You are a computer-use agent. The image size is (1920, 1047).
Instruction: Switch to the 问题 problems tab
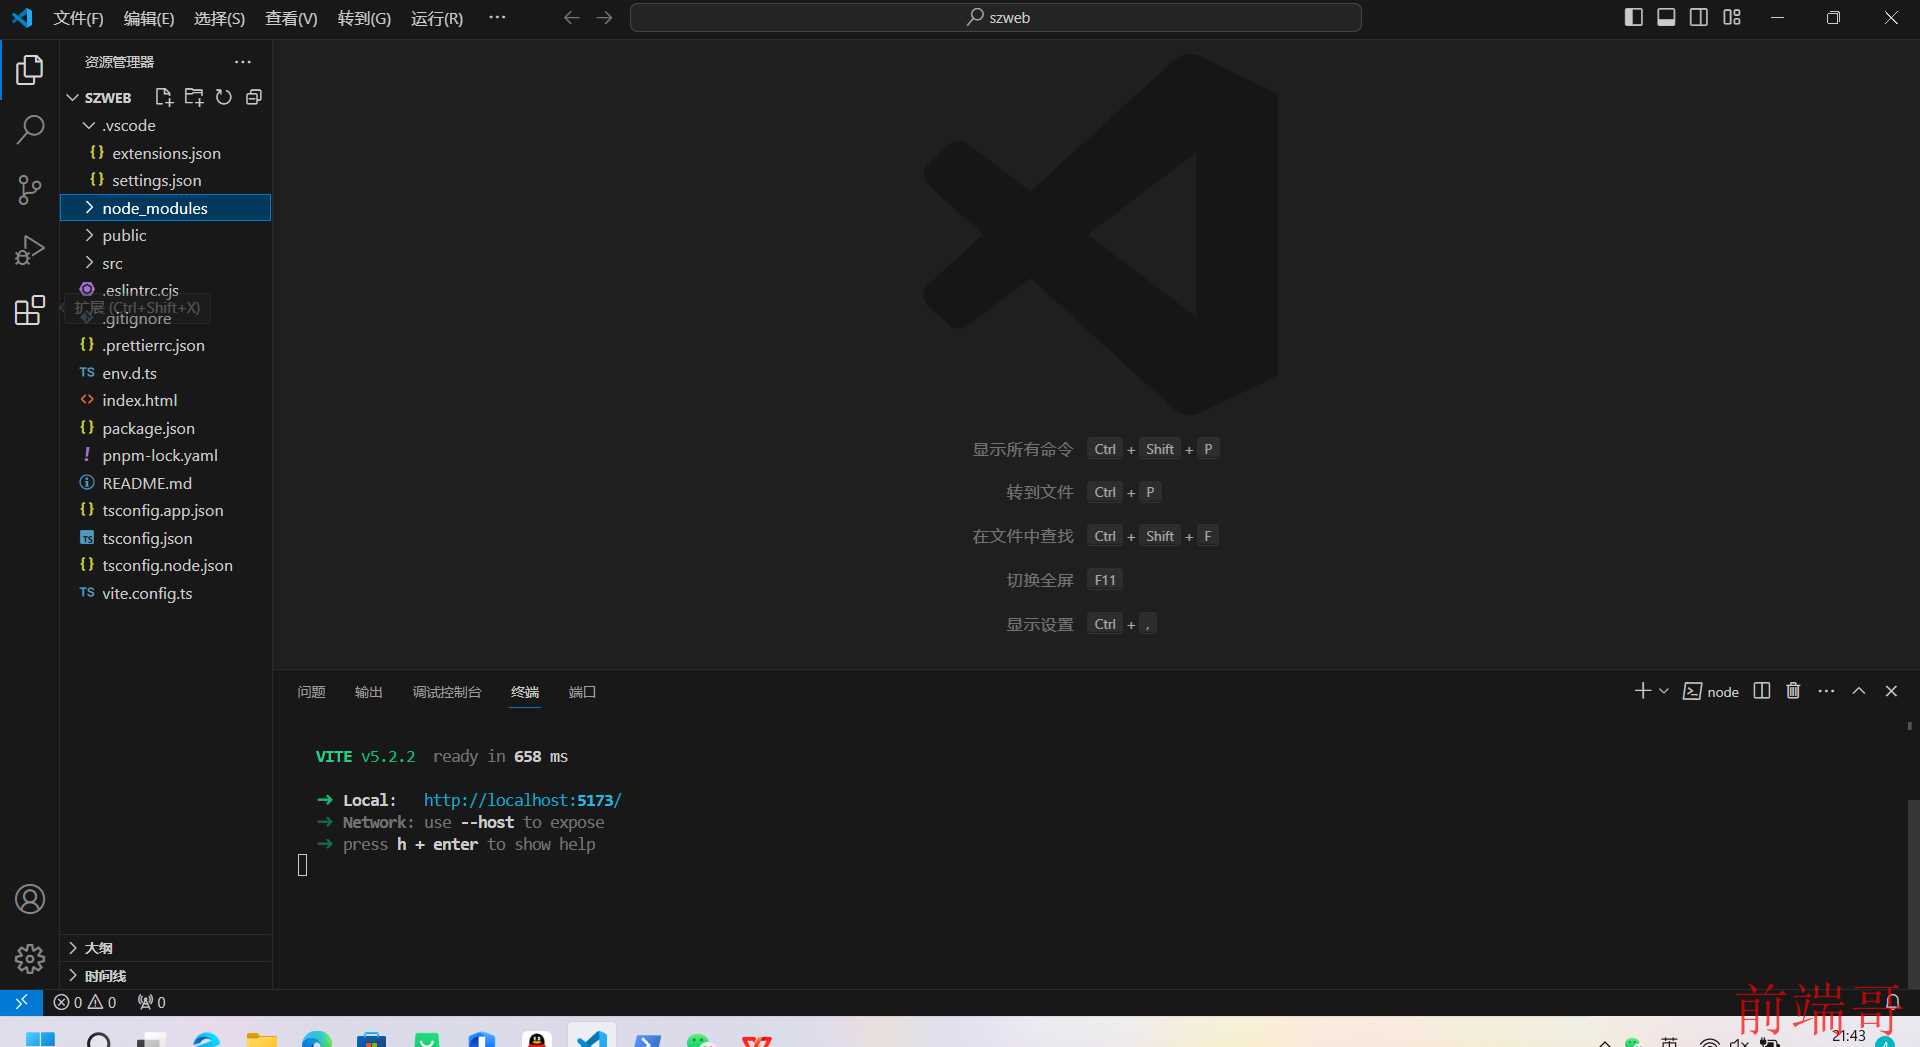[x=311, y=692]
